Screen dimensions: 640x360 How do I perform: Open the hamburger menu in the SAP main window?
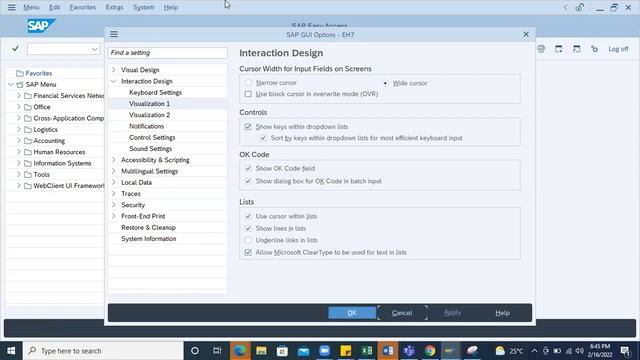(11, 7)
